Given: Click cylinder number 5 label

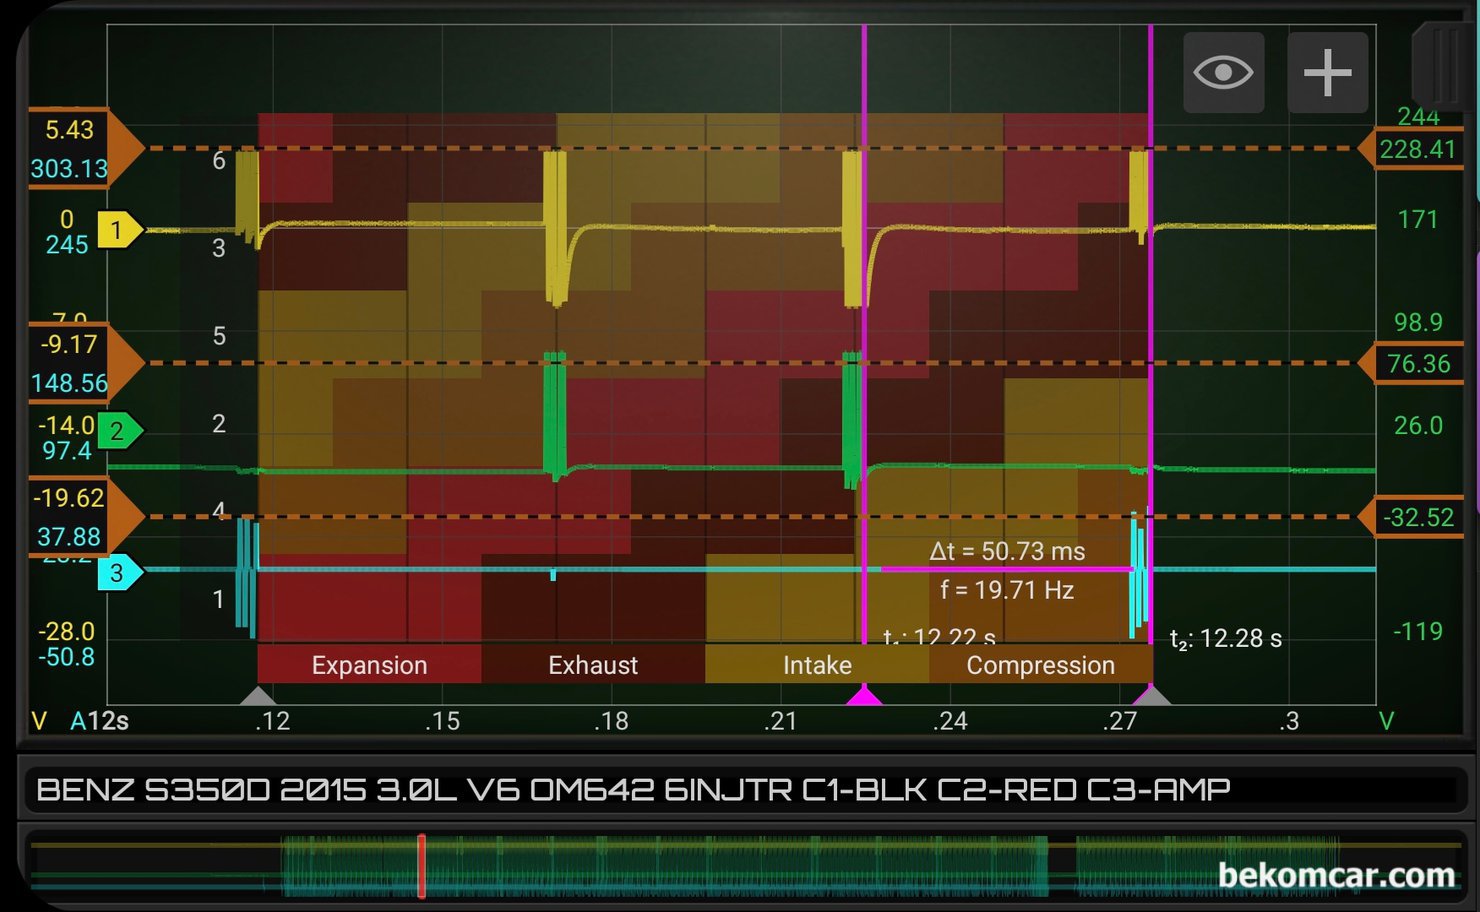Looking at the screenshot, I should pyautogui.click(x=219, y=336).
